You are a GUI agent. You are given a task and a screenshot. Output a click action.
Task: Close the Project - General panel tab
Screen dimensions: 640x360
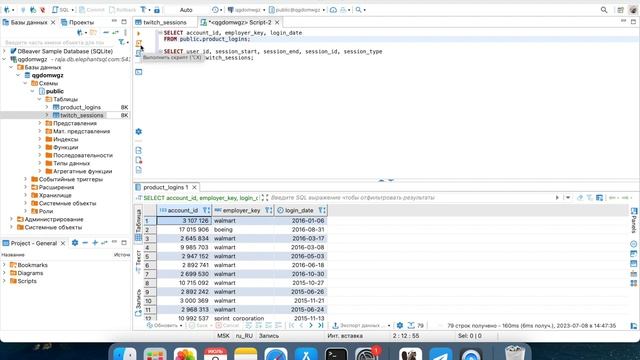(63, 243)
